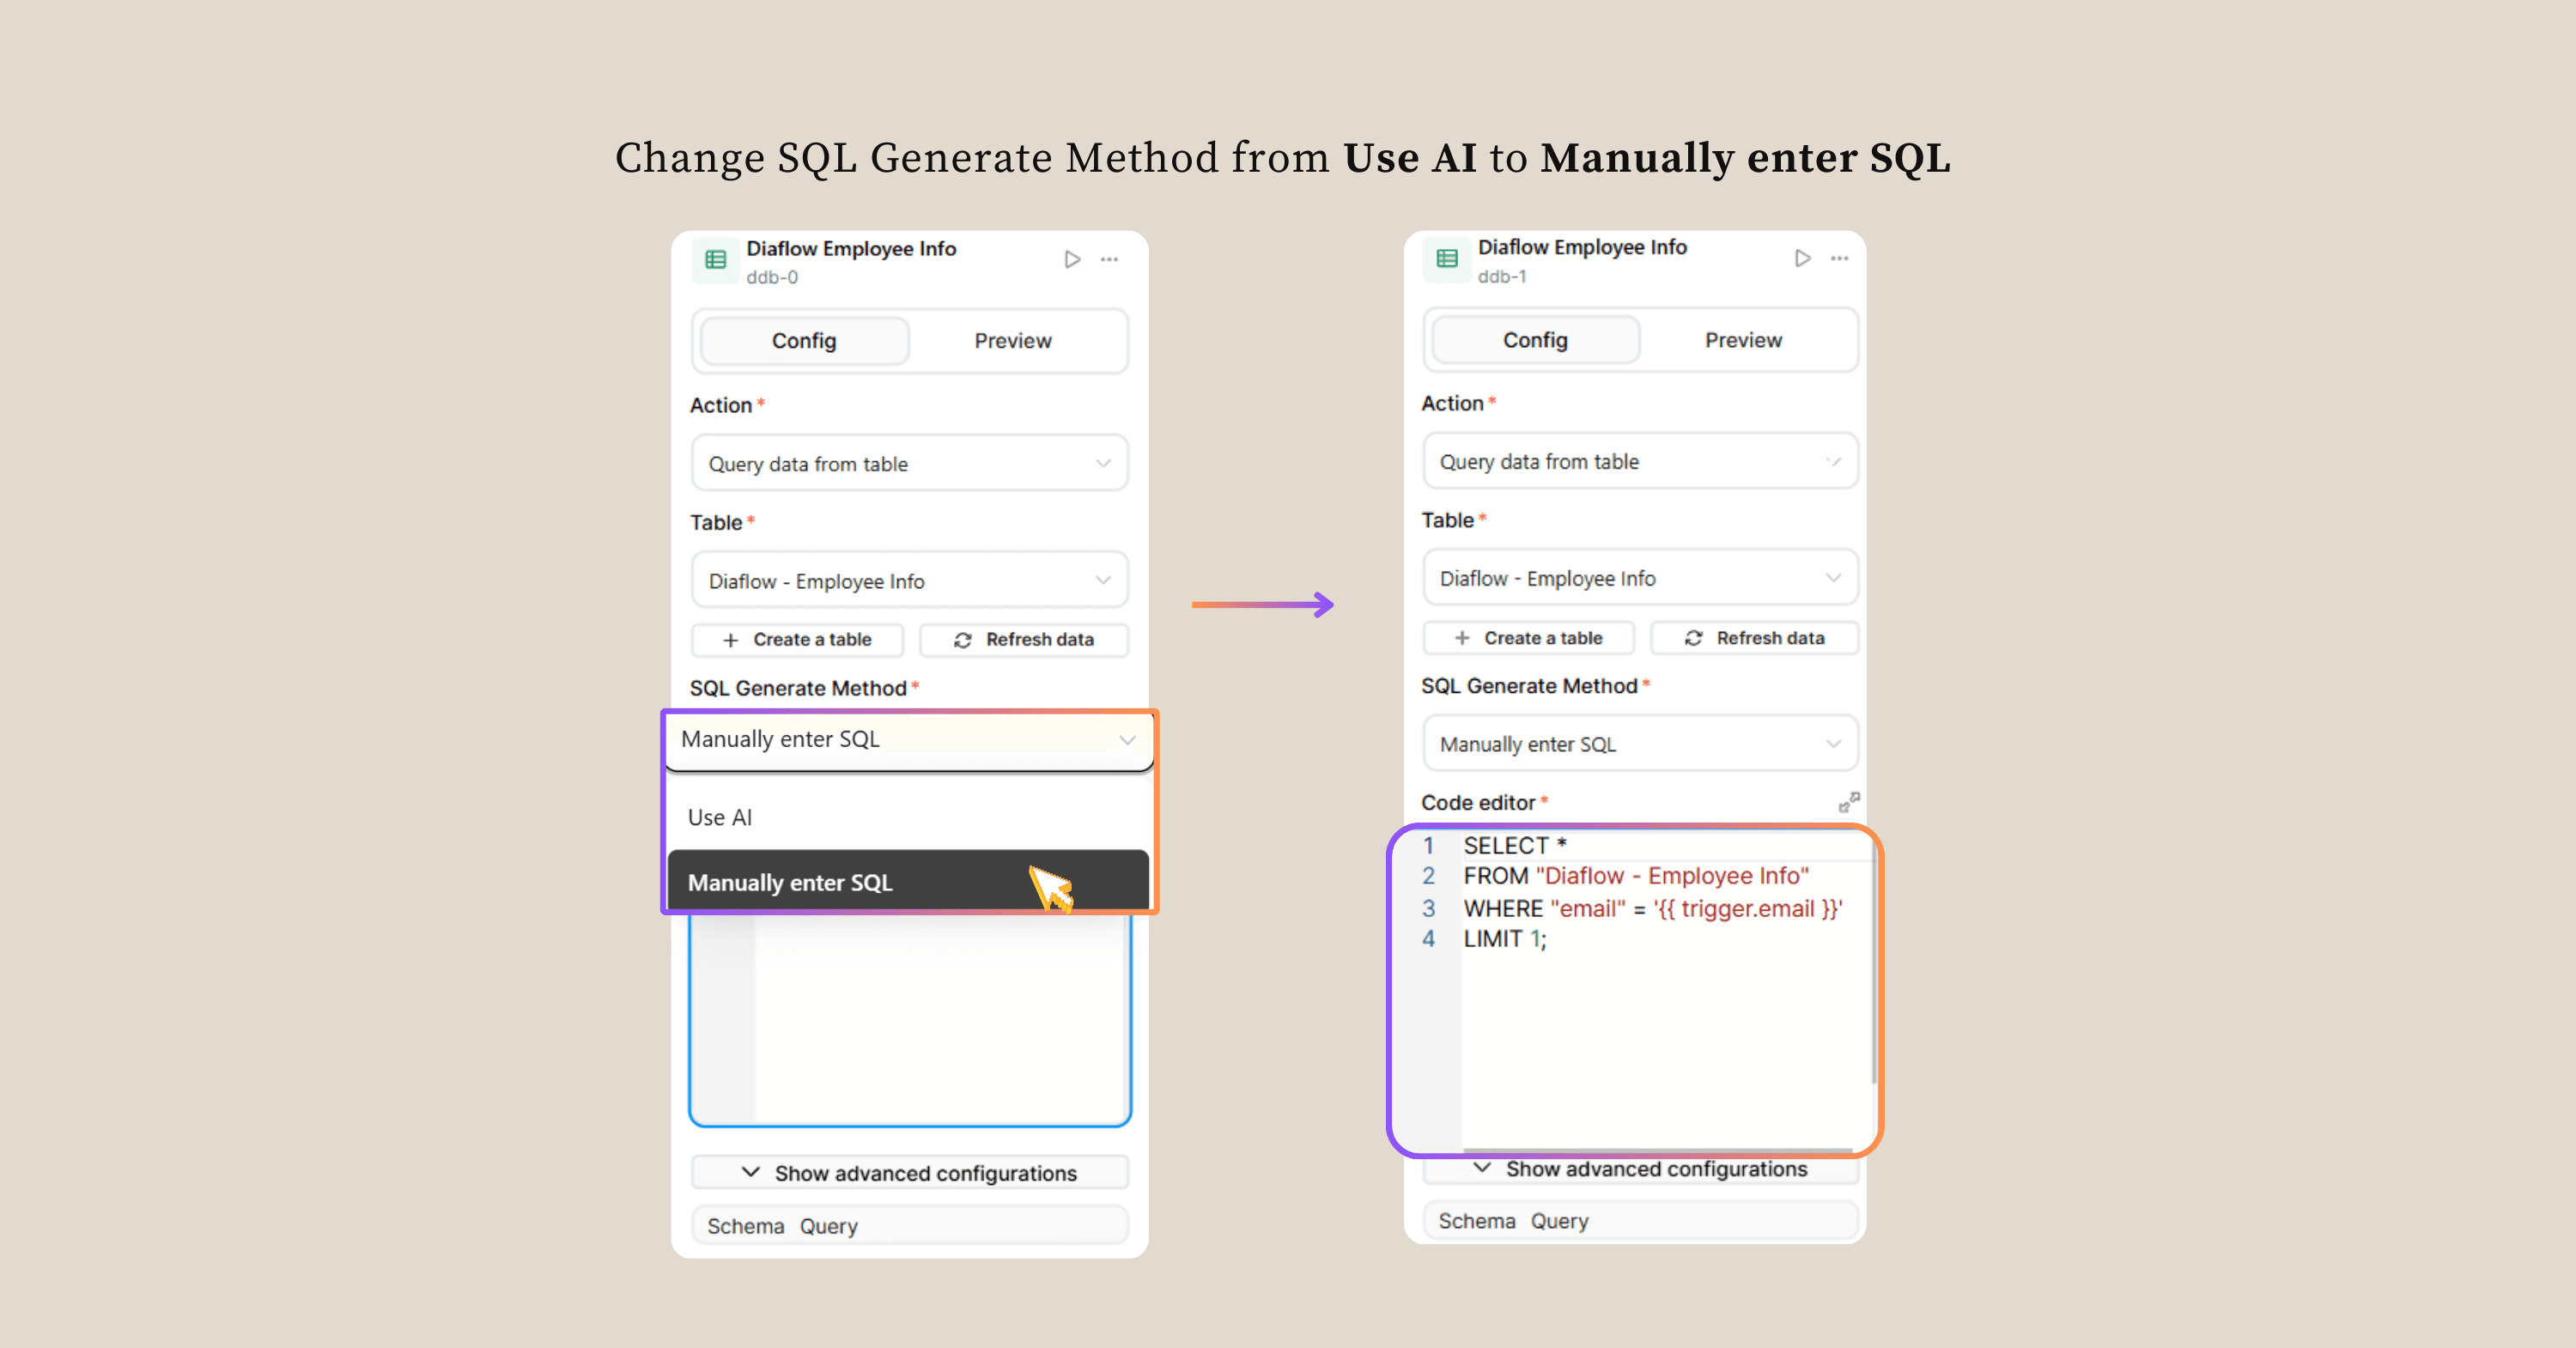Show advanced configurations in ddb-1 panel

click(x=1640, y=1169)
